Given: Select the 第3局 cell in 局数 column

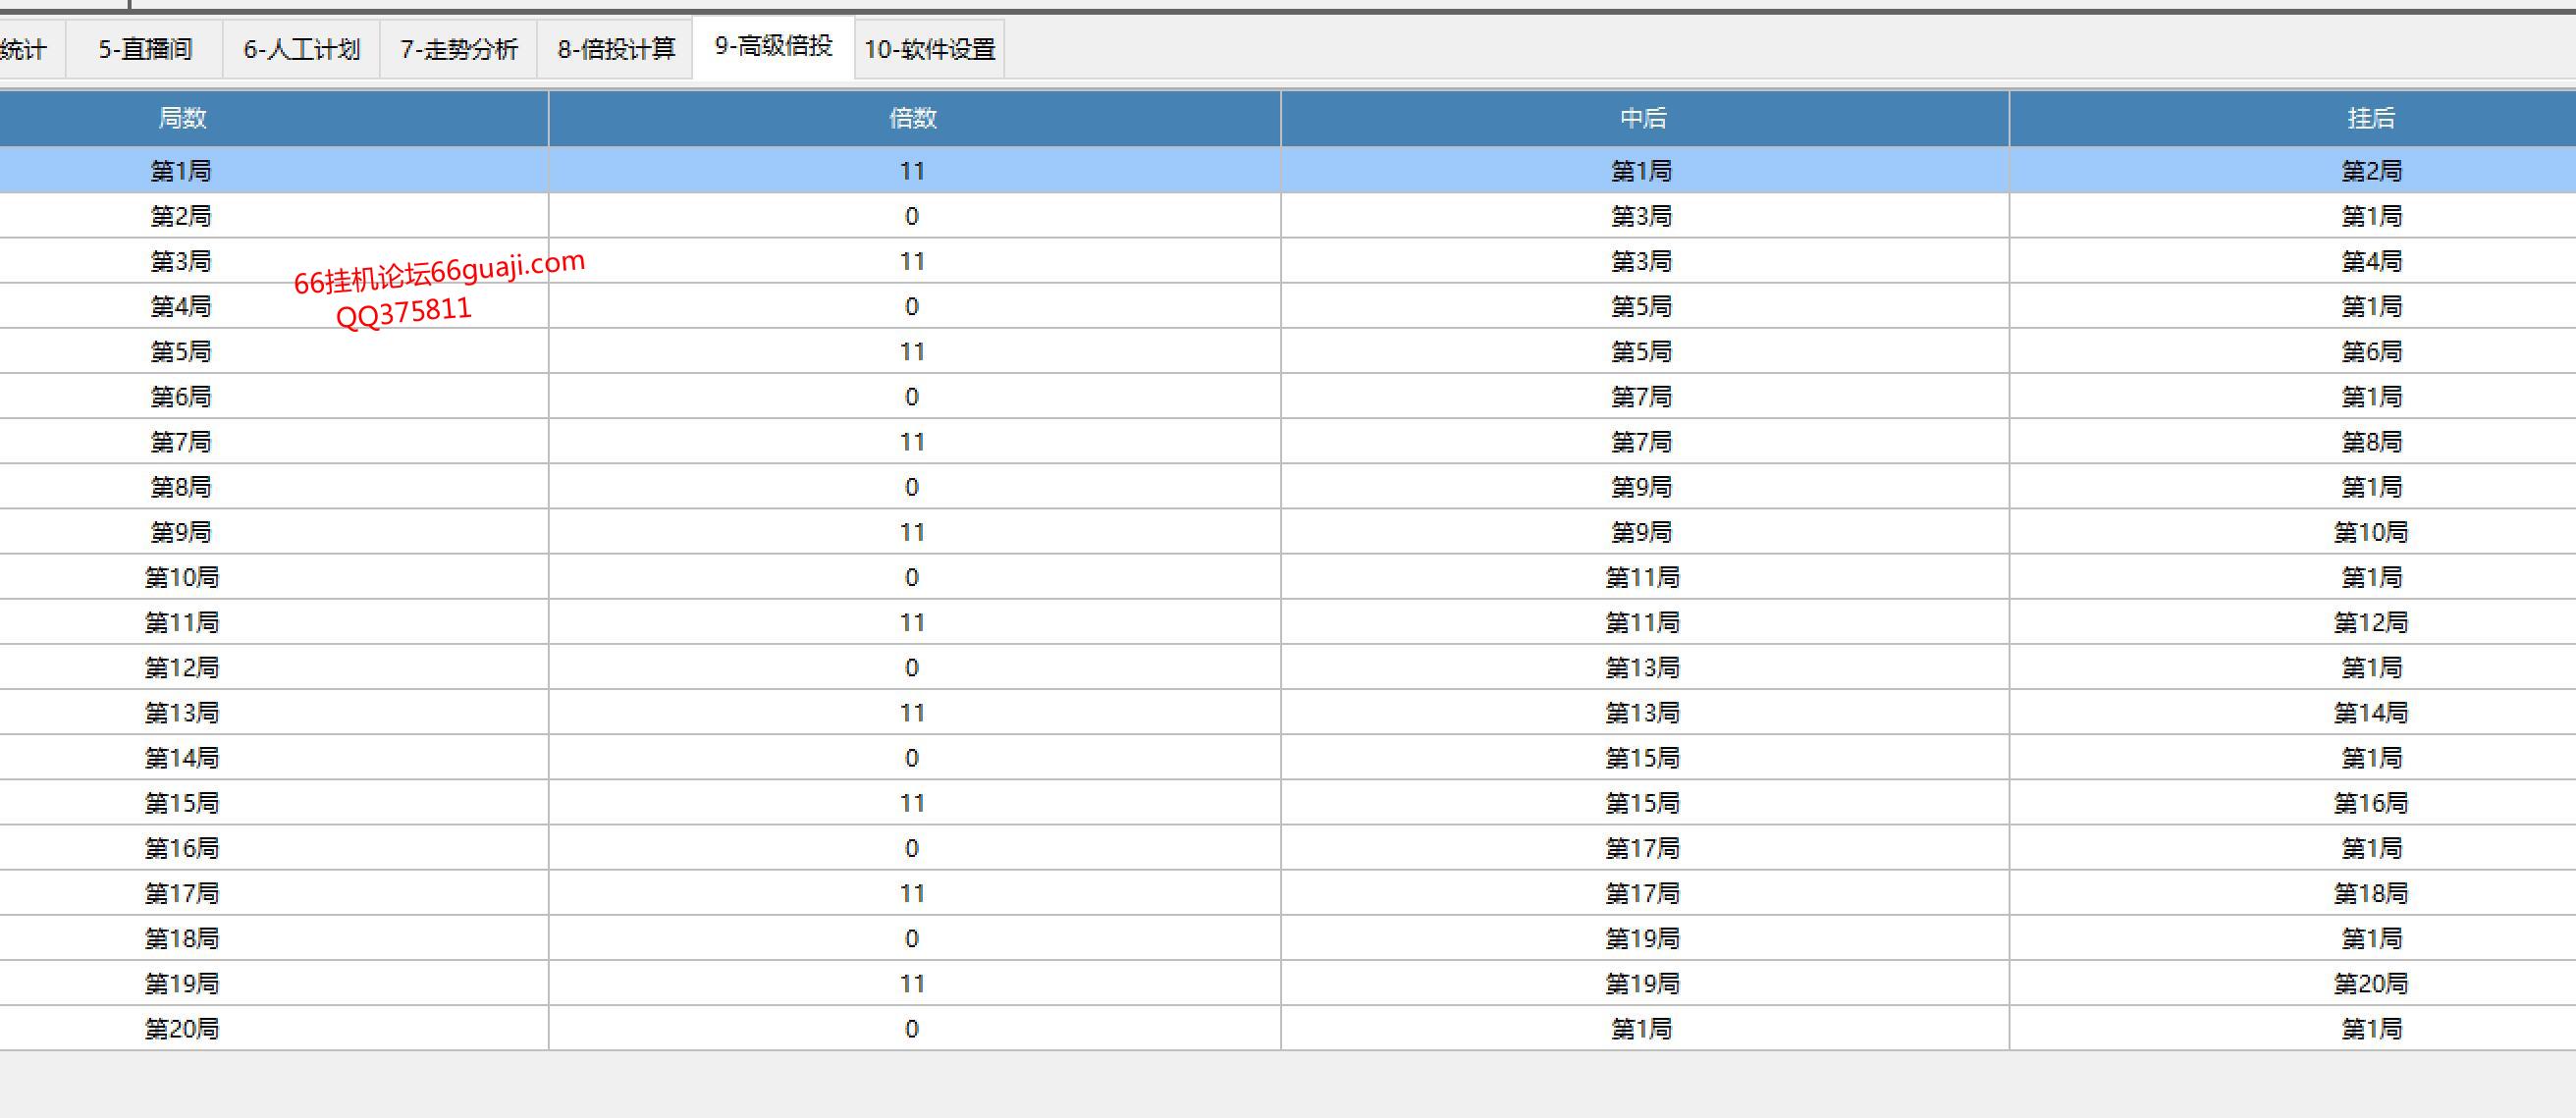Looking at the screenshot, I should 274,260.
